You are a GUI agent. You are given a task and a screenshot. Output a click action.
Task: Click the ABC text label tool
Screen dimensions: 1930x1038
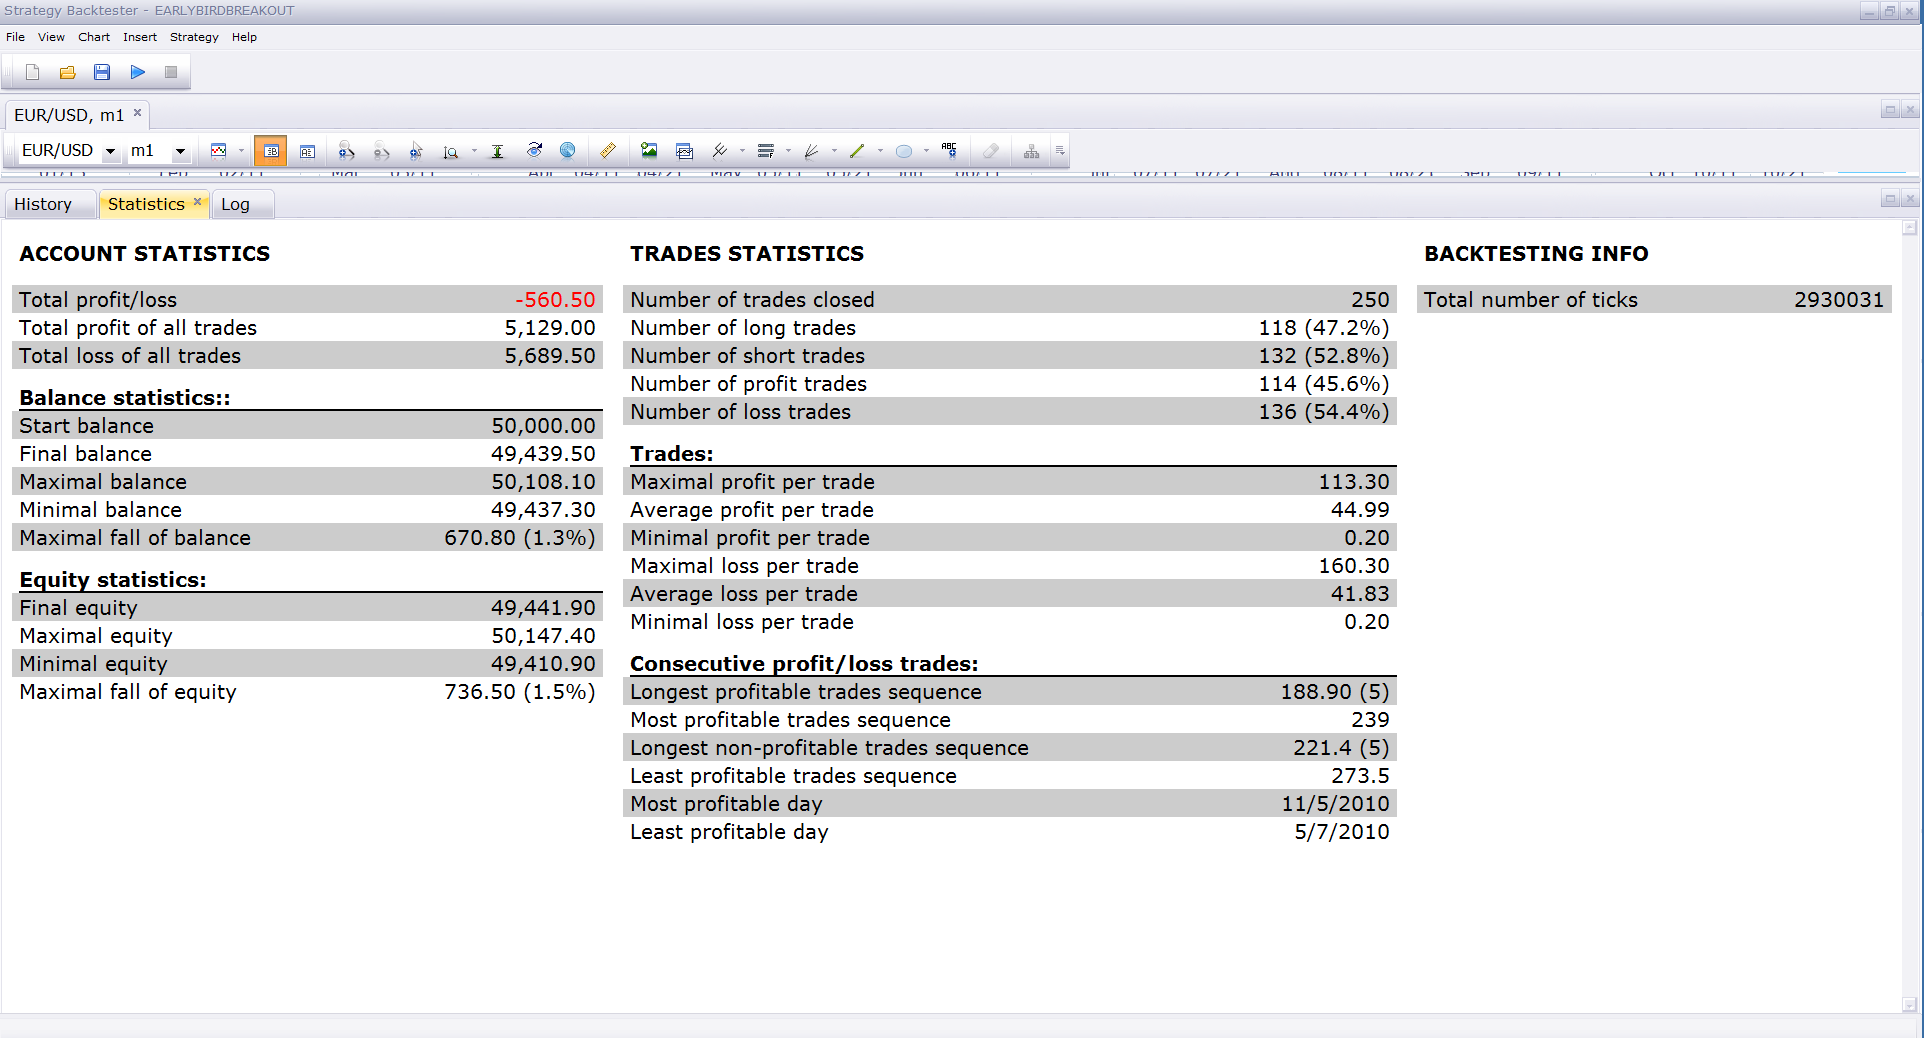coord(949,151)
